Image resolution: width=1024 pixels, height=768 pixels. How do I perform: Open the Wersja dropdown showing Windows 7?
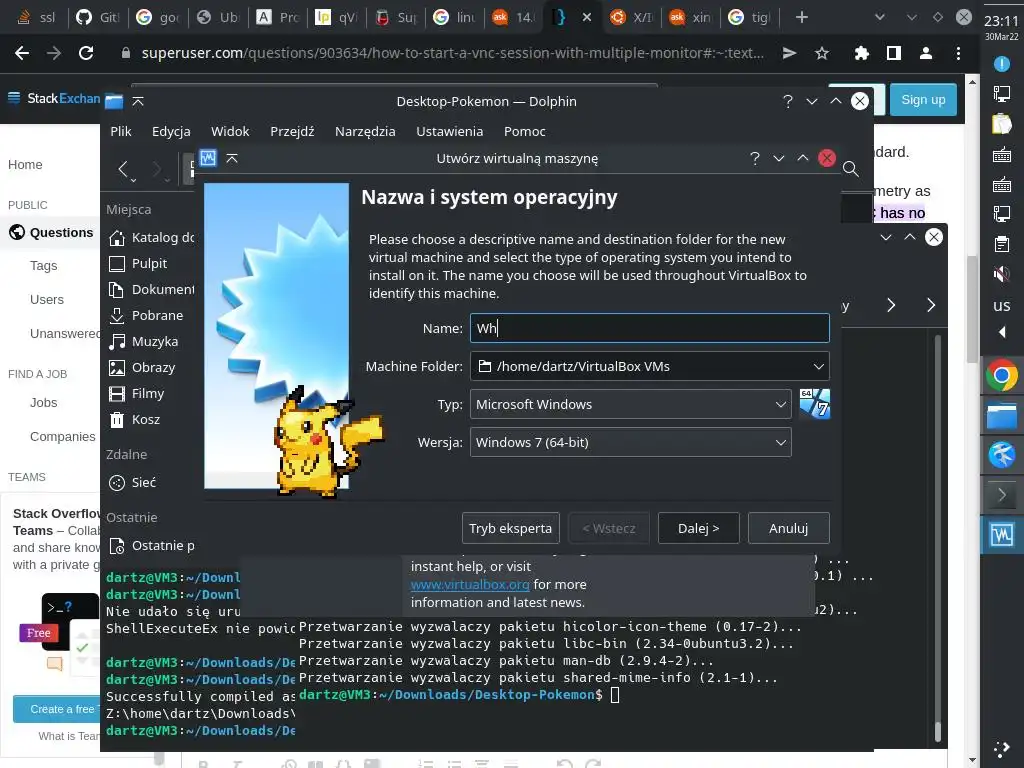(630, 442)
